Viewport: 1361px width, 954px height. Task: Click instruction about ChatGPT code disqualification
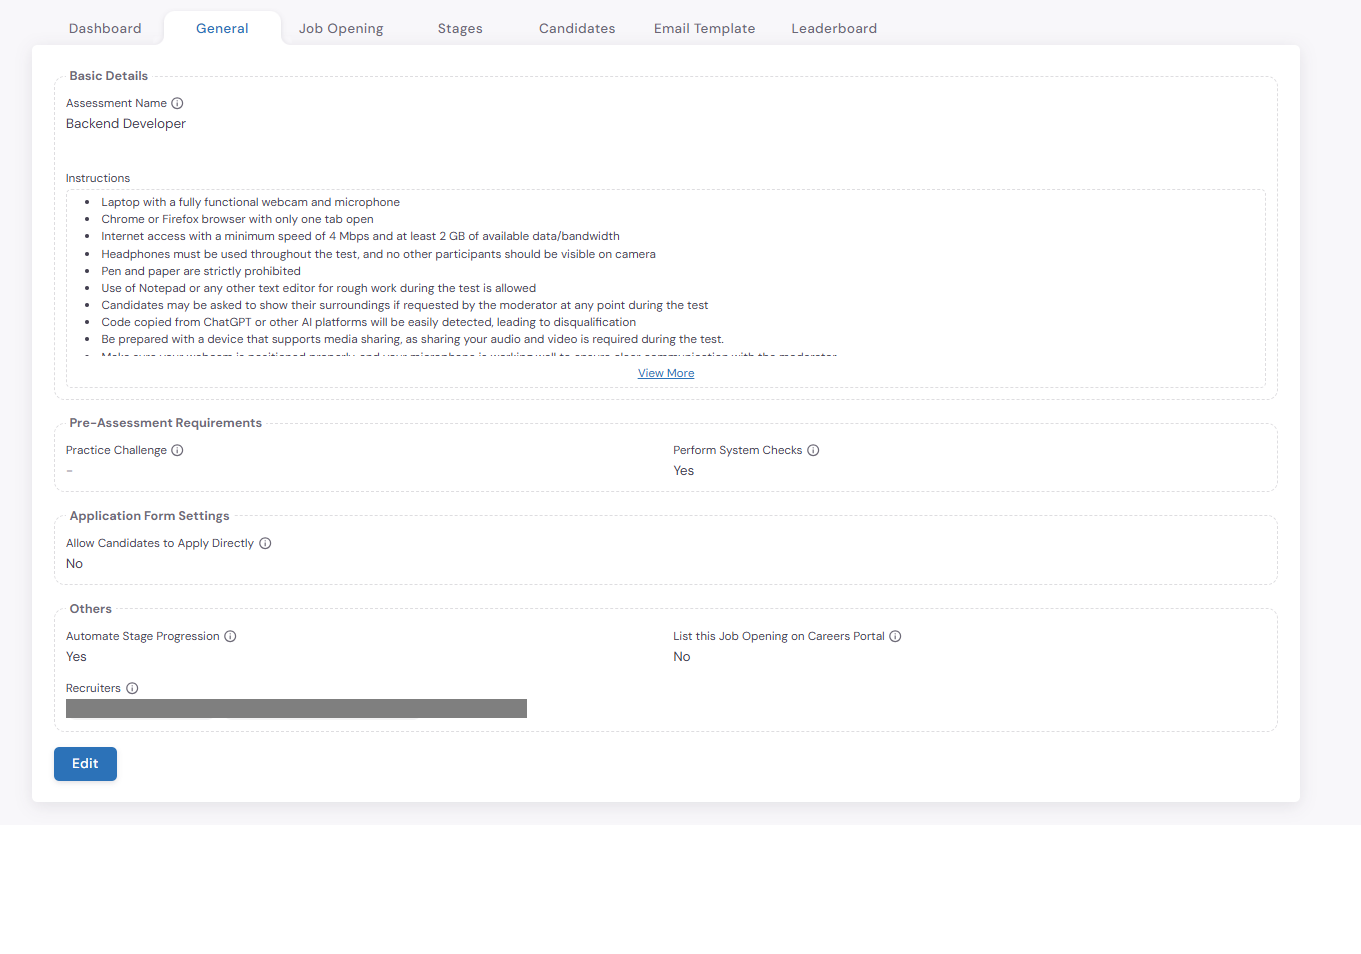[x=368, y=322]
